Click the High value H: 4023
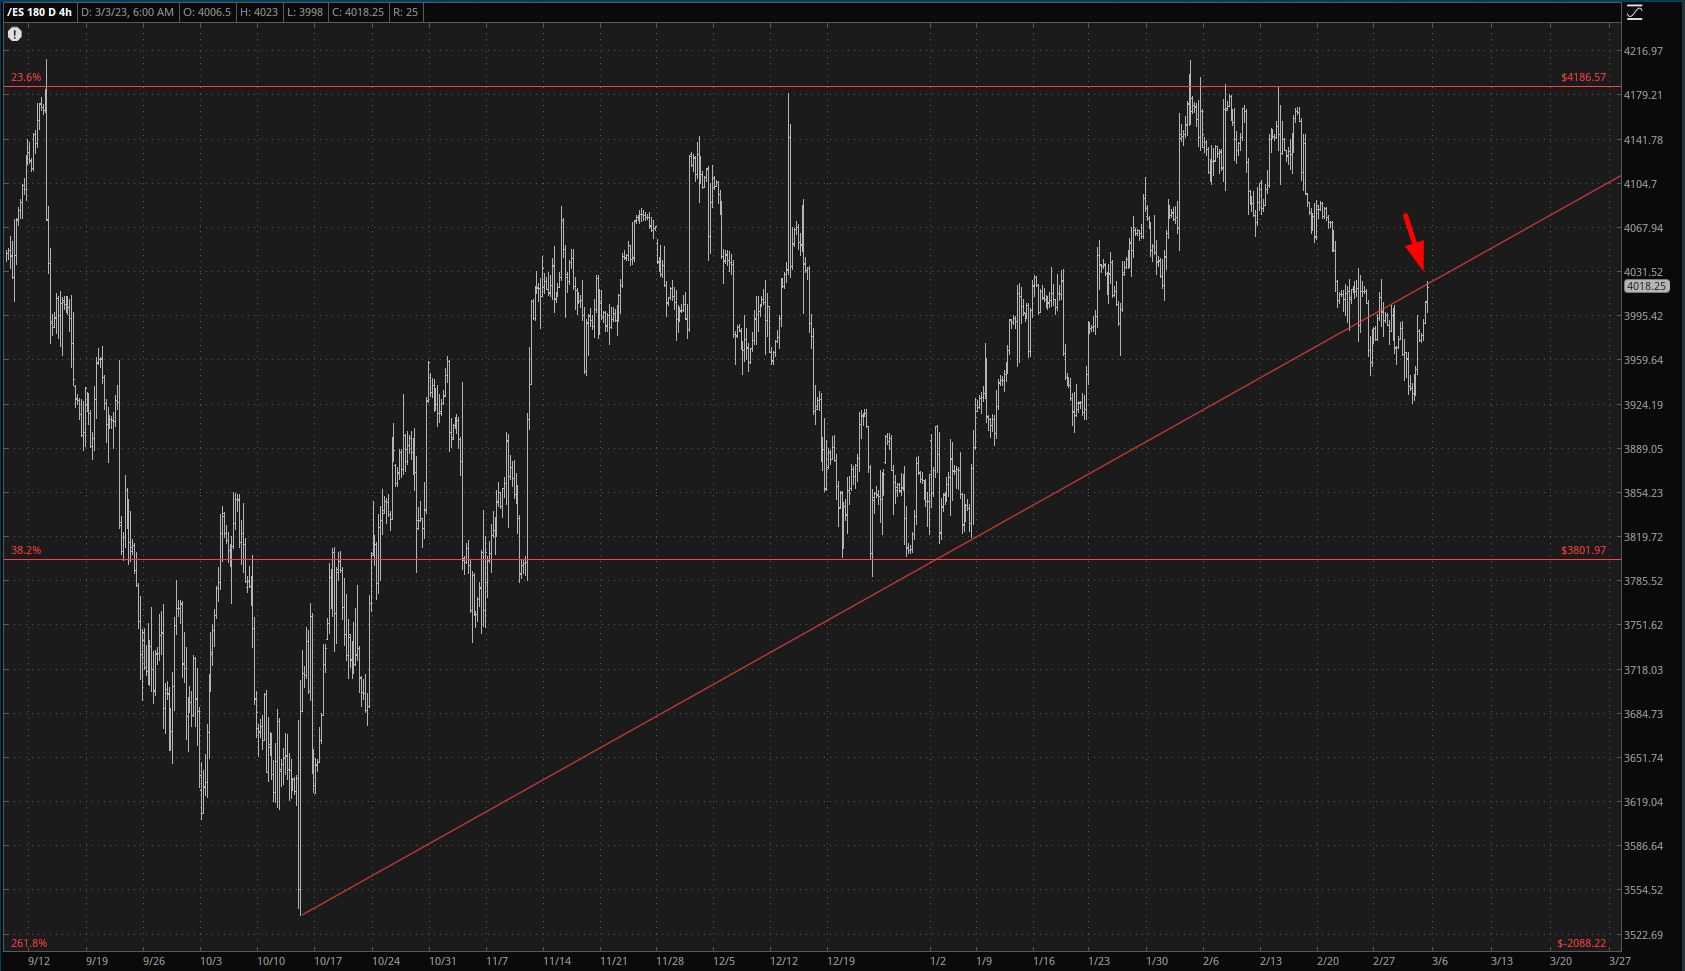 [x=259, y=12]
